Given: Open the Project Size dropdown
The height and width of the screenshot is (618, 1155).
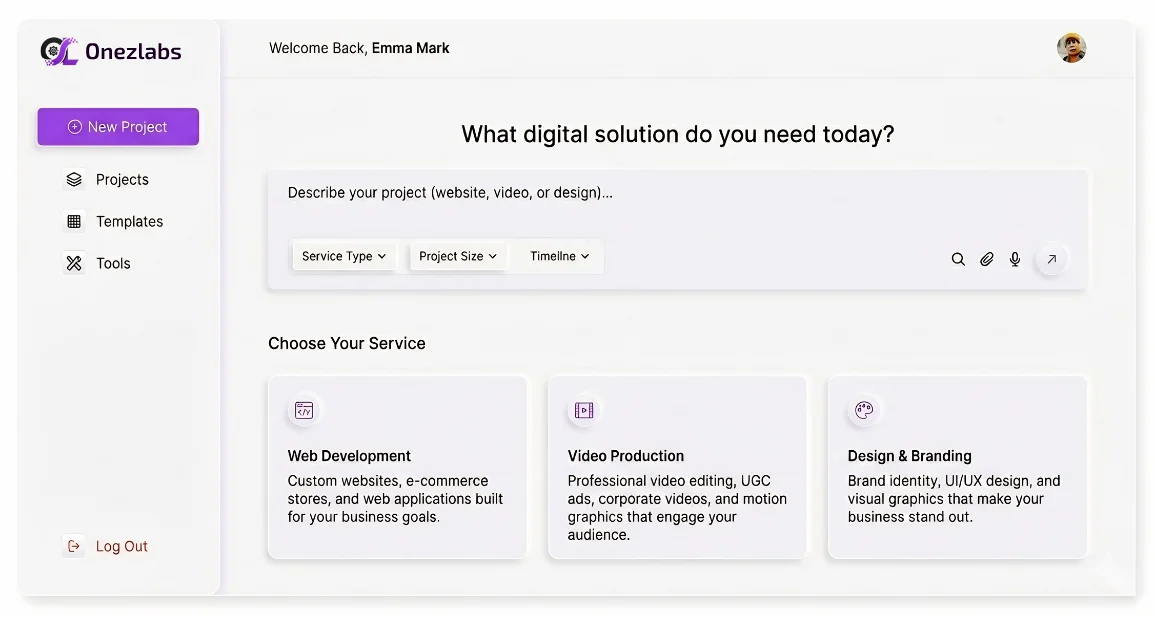Looking at the screenshot, I should pyautogui.click(x=457, y=256).
